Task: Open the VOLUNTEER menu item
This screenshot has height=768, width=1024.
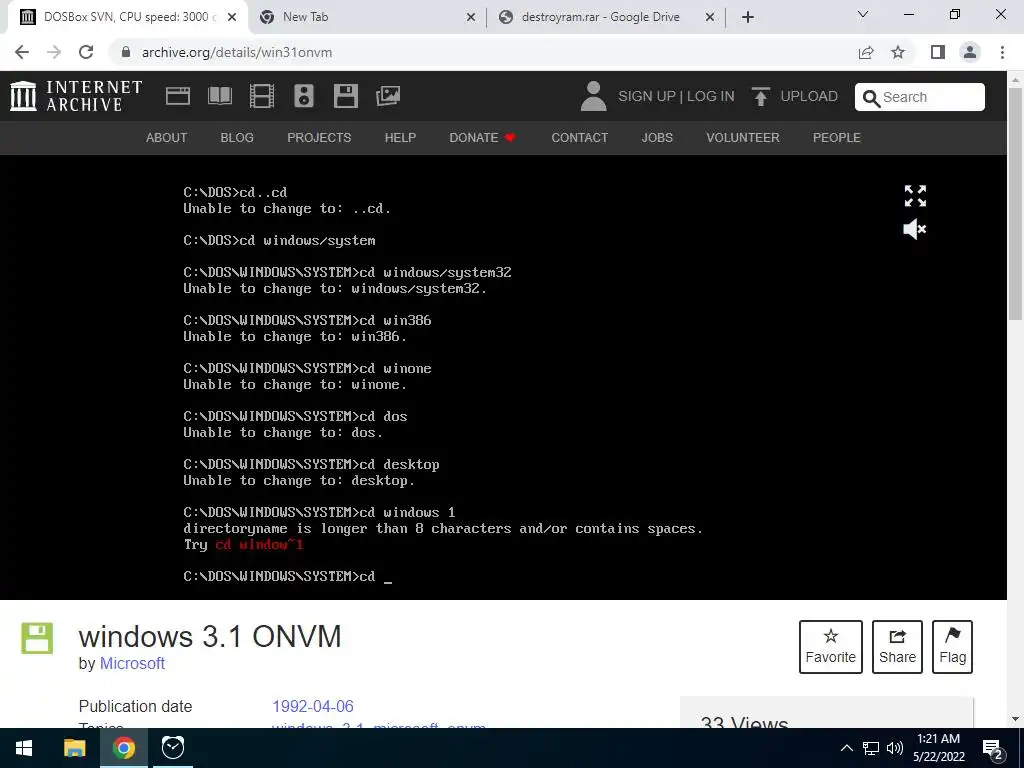Action: coord(743,138)
